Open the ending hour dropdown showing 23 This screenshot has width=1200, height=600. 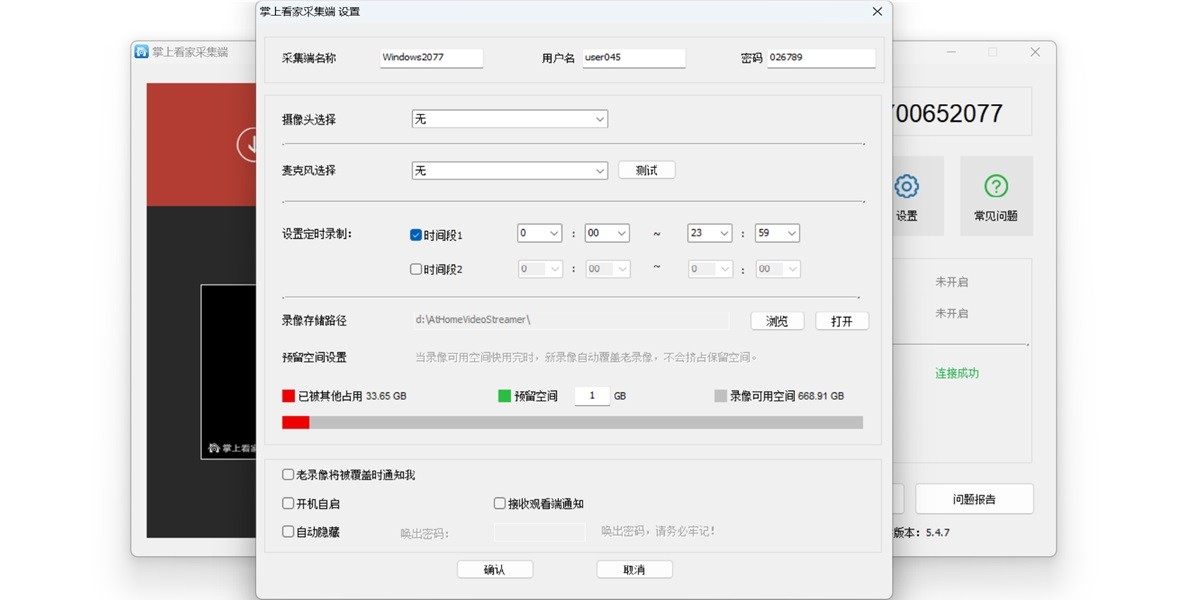point(709,232)
